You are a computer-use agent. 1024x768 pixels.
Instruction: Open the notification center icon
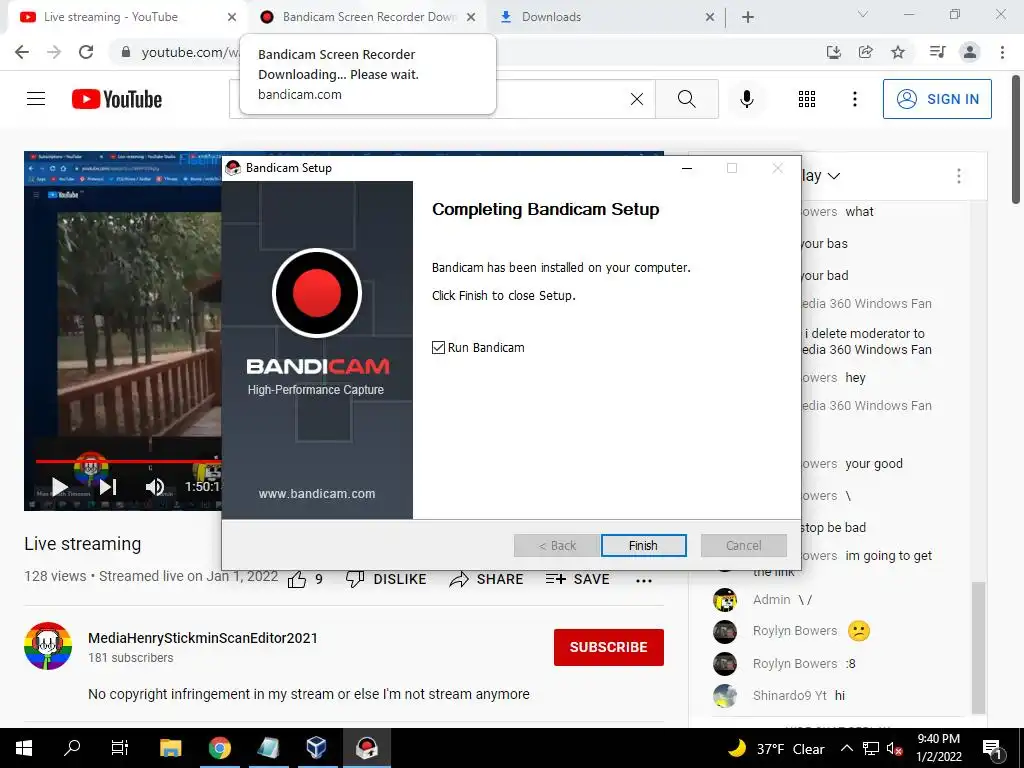pos(992,748)
